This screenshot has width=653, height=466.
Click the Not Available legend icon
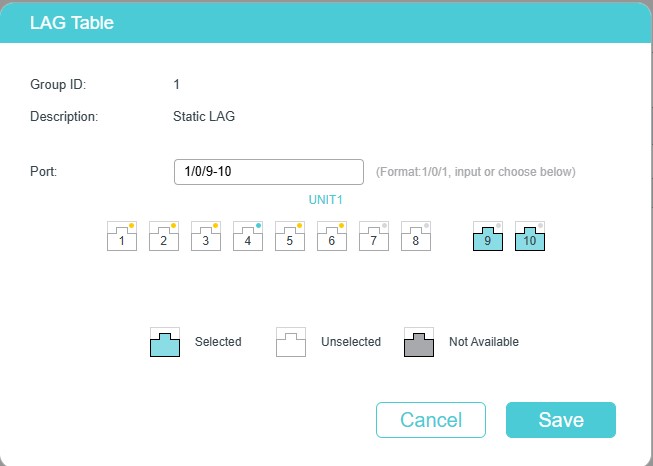(x=419, y=342)
